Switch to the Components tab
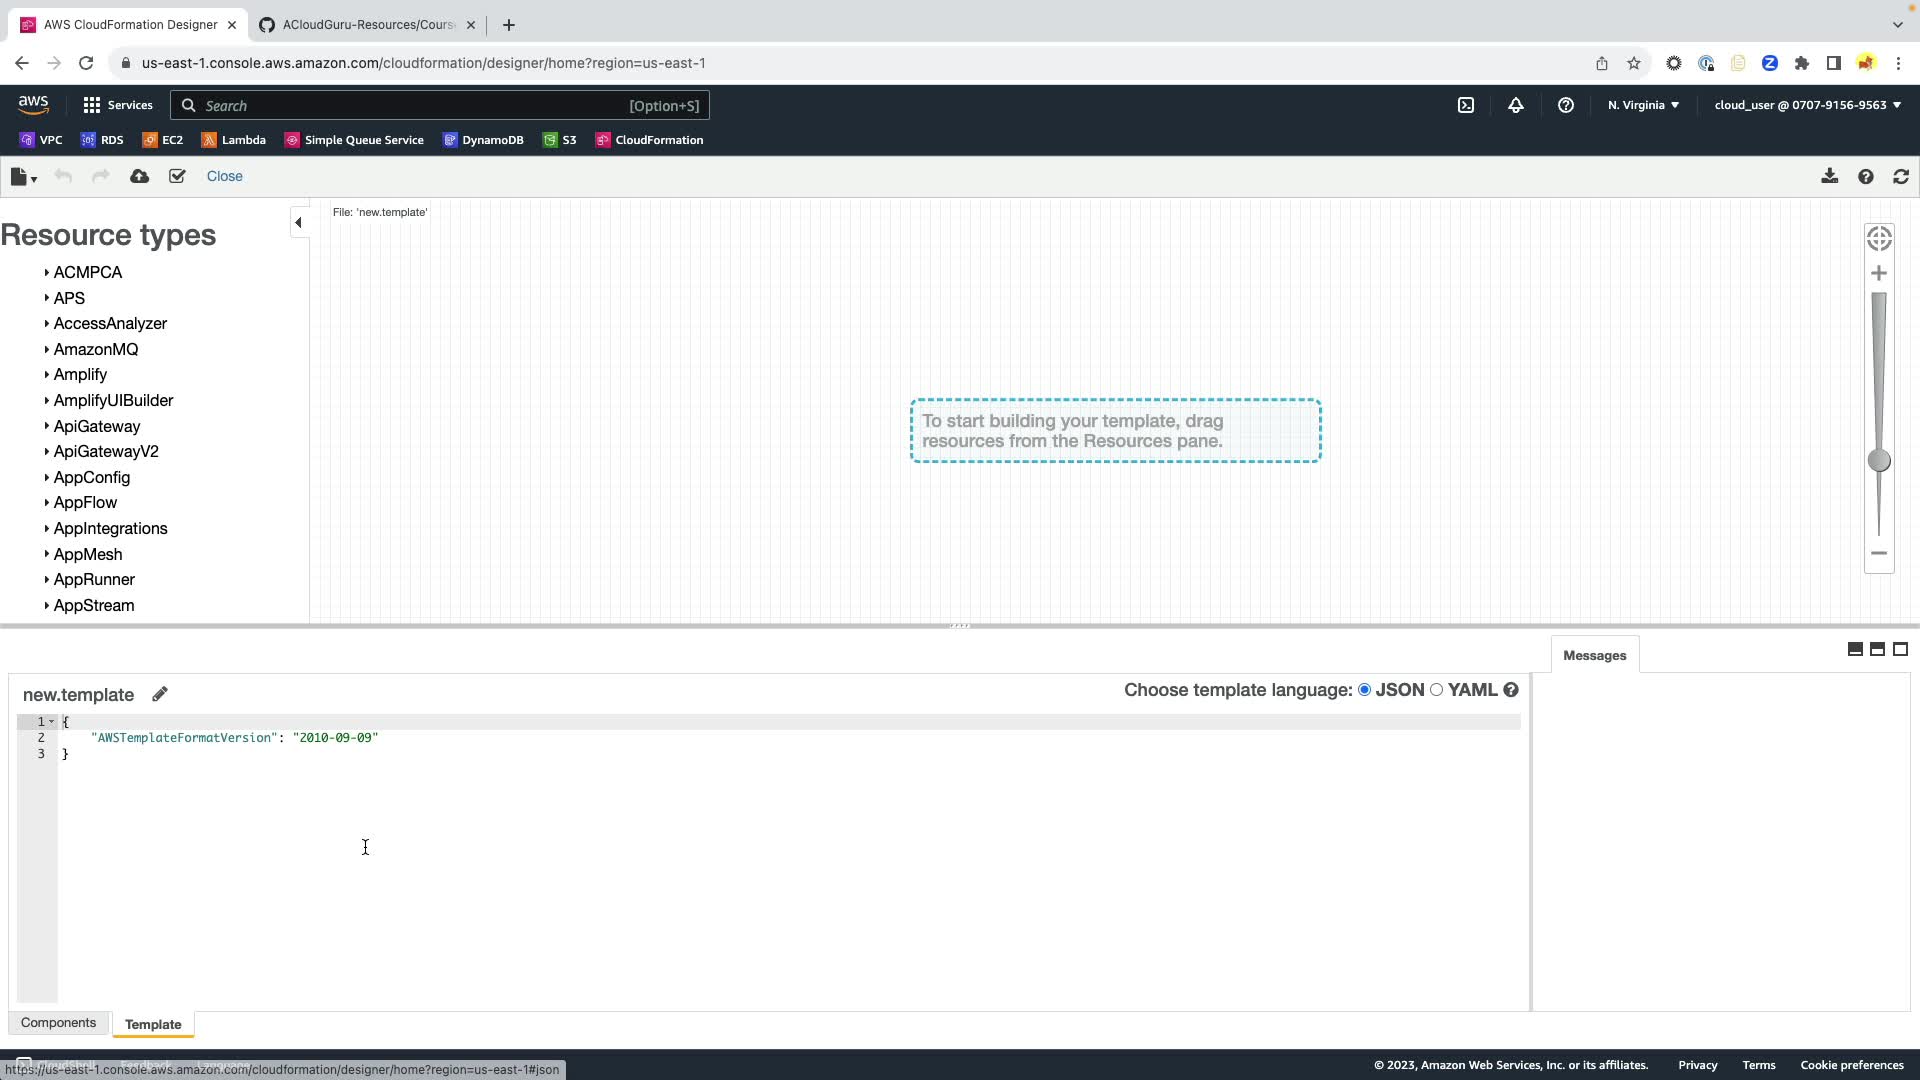The image size is (1920, 1080). (x=58, y=1023)
